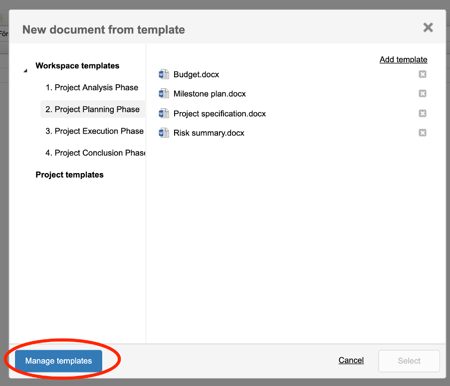450x386 pixels.
Task: Select 2. Project Planning Phase folder
Action: click(x=92, y=109)
